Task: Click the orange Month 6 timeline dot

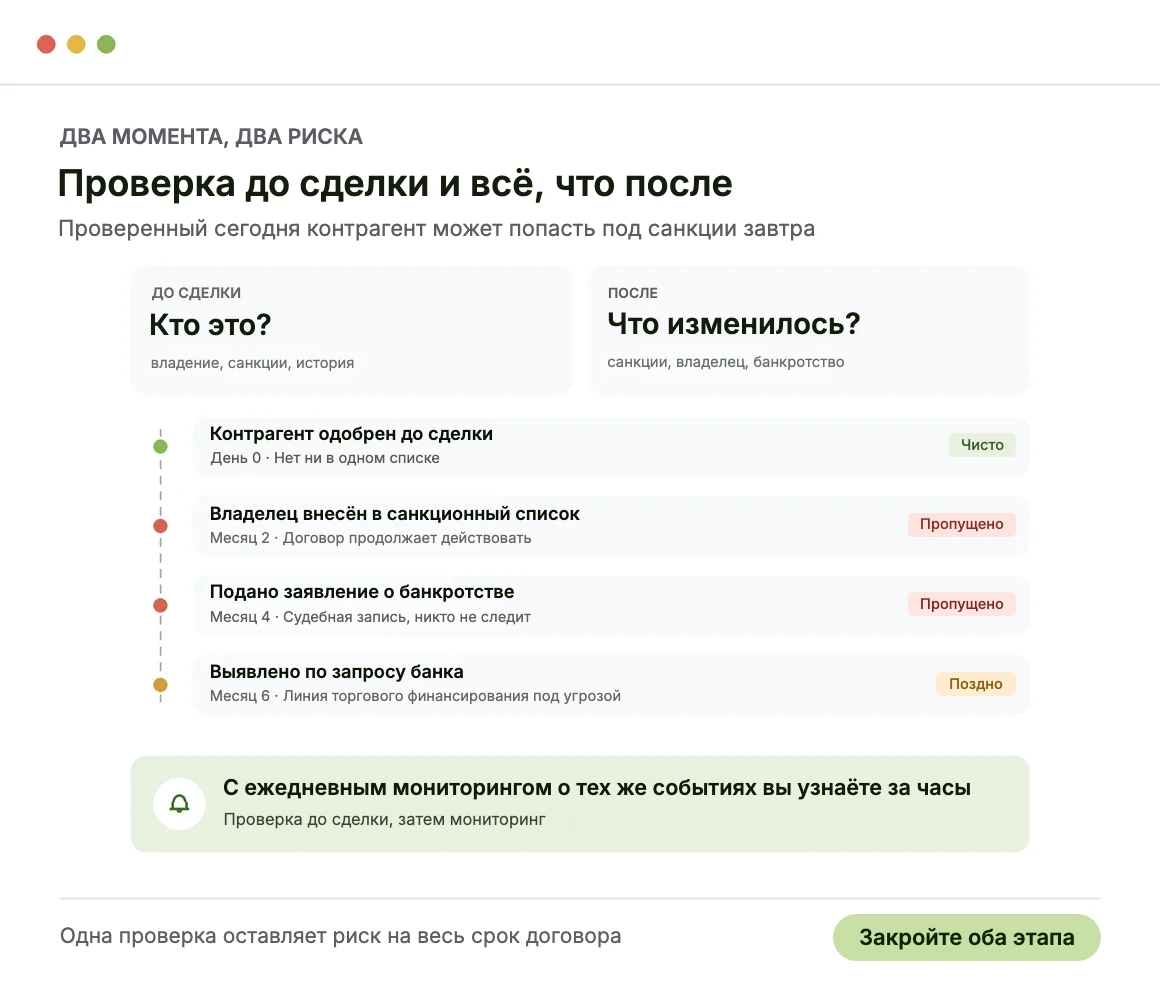Action: tap(161, 685)
